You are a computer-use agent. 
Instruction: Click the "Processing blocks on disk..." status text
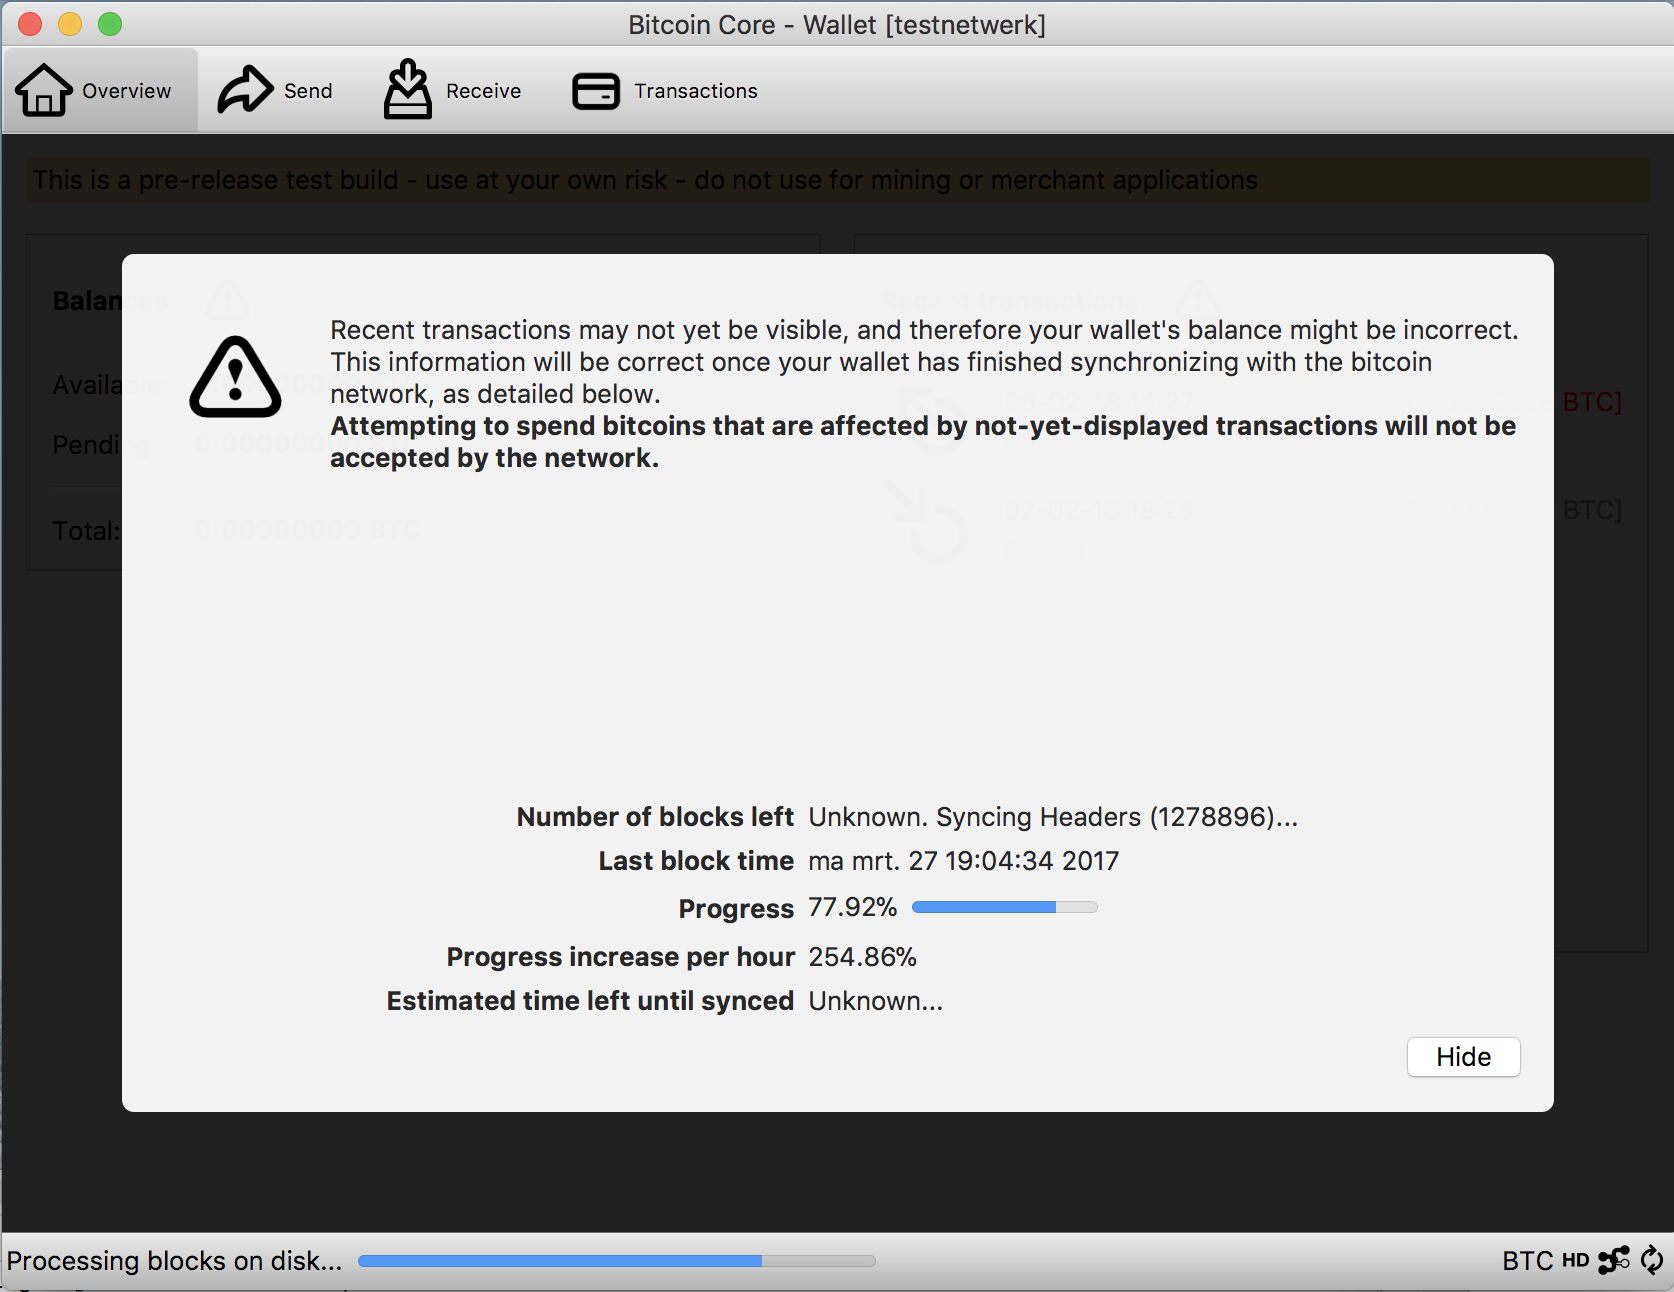point(174,1261)
